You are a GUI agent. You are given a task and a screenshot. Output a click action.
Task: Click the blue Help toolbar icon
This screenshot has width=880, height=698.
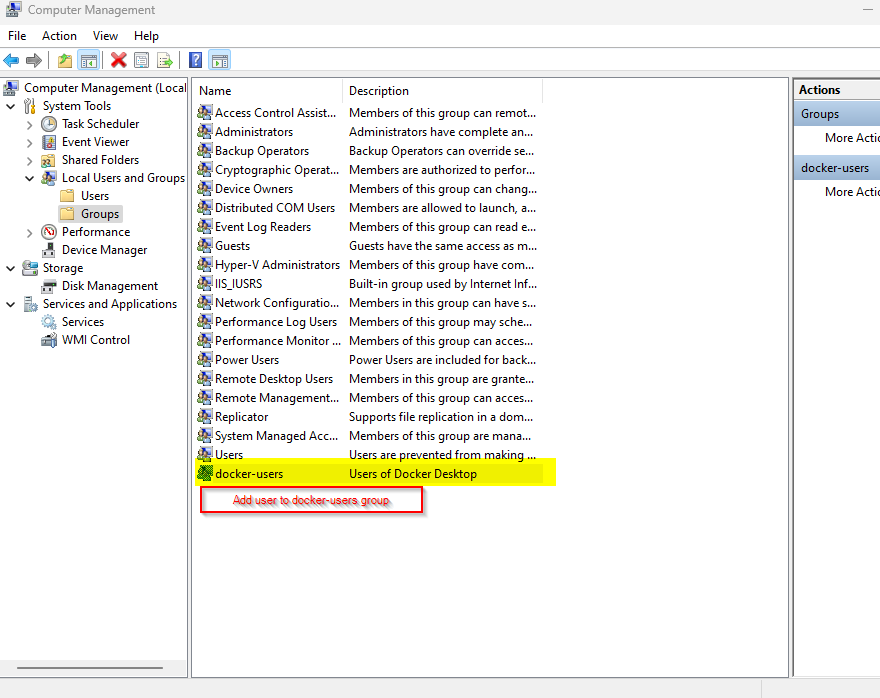click(196, 60)
